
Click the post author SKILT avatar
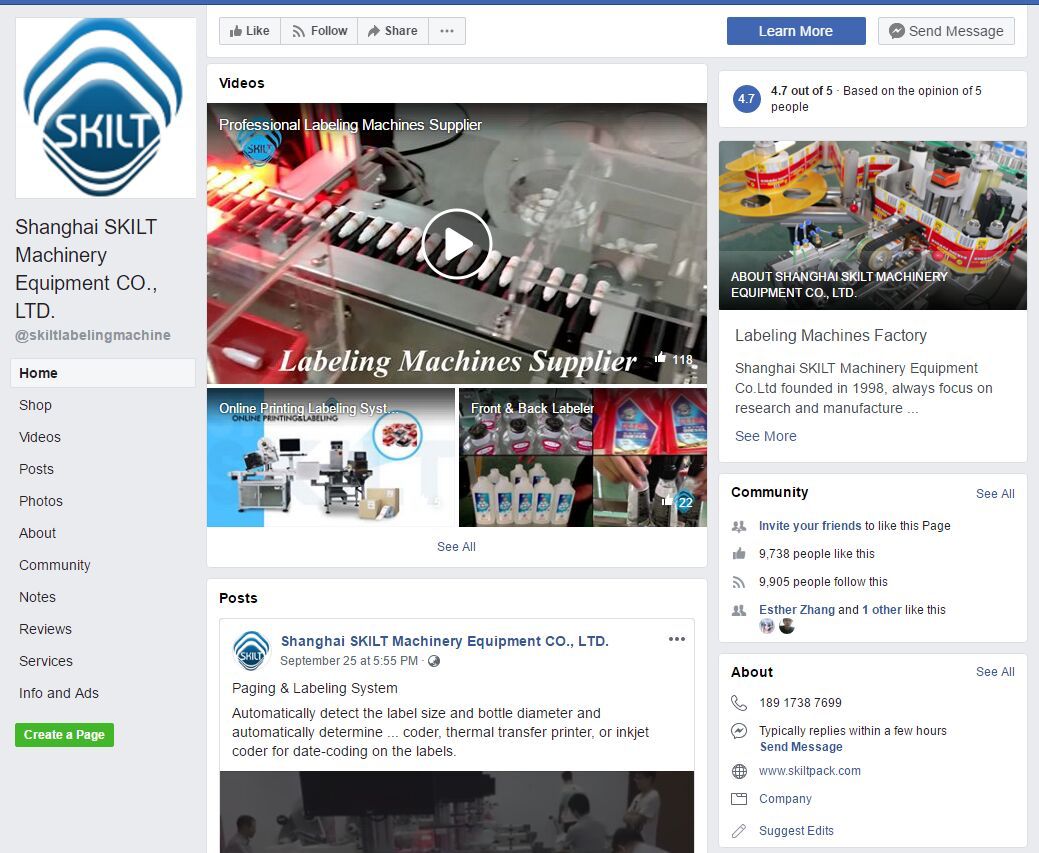tap(251, 650)
